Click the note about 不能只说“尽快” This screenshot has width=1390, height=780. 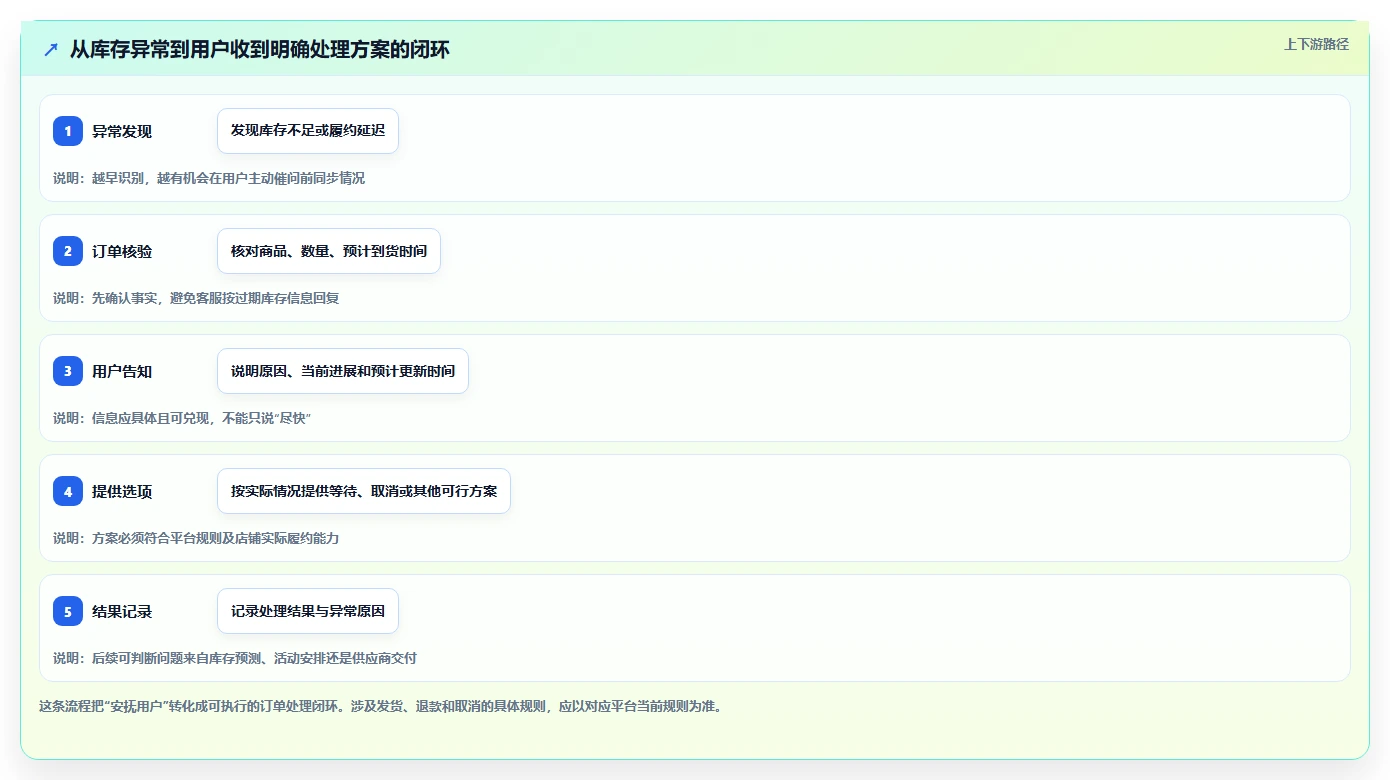(183, 418)
